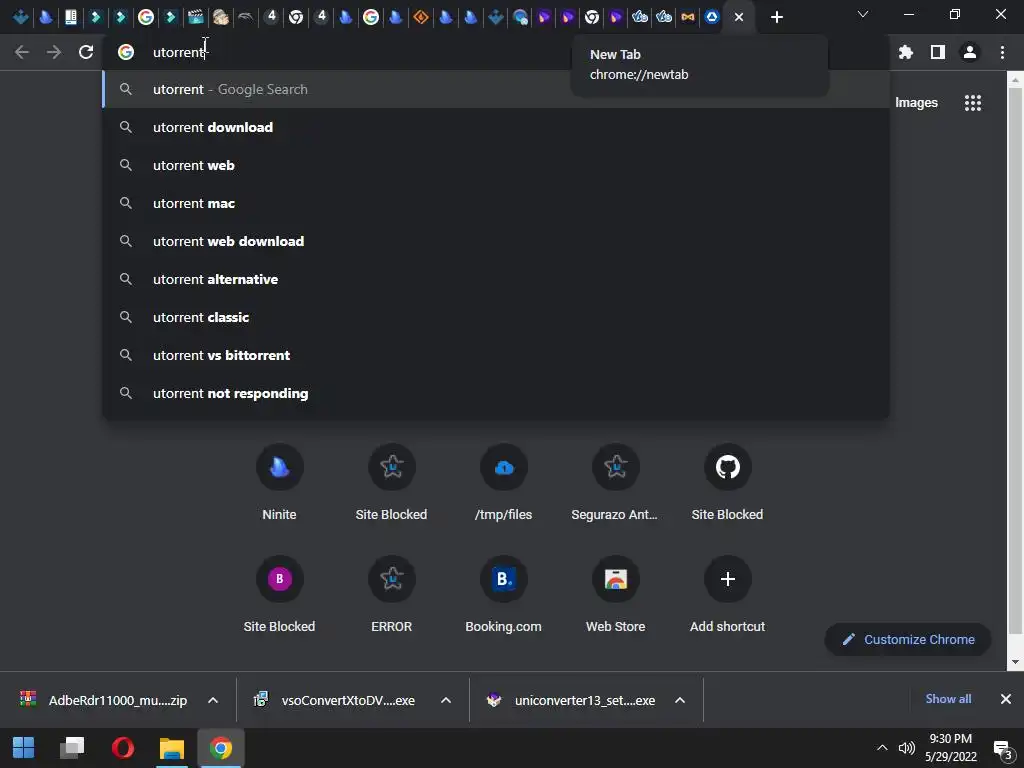Pick the 'utorrent classic' suggestion
The image size is (1024, 768).
pos(496,317)
